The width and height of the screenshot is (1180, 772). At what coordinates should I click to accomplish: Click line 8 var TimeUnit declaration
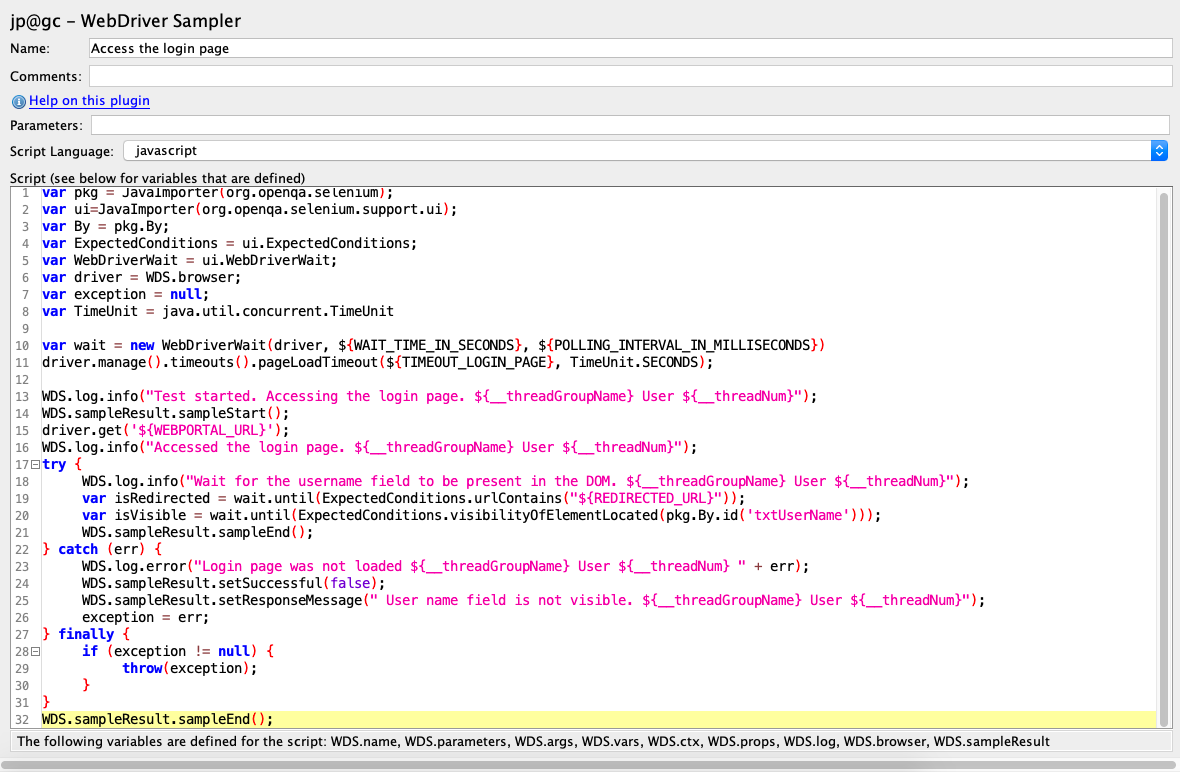(217, 312)
